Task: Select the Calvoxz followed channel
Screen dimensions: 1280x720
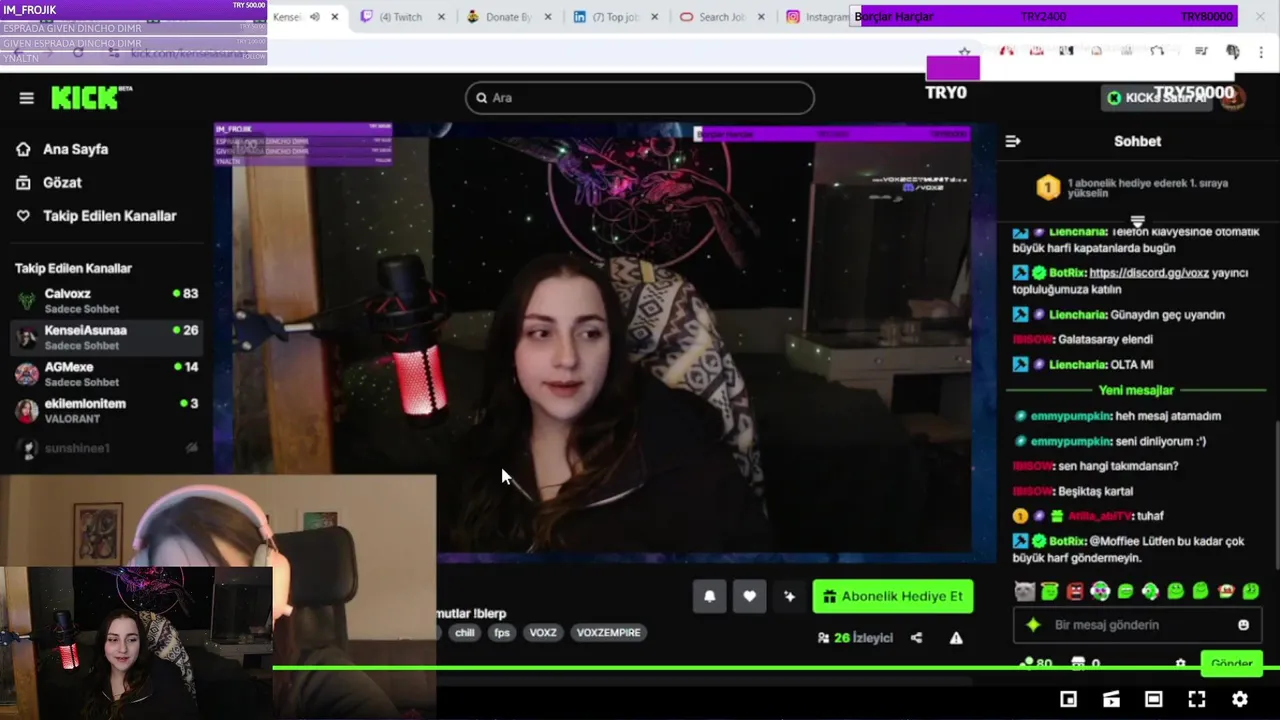Action: pyautogui.click(x=107, y=300)
